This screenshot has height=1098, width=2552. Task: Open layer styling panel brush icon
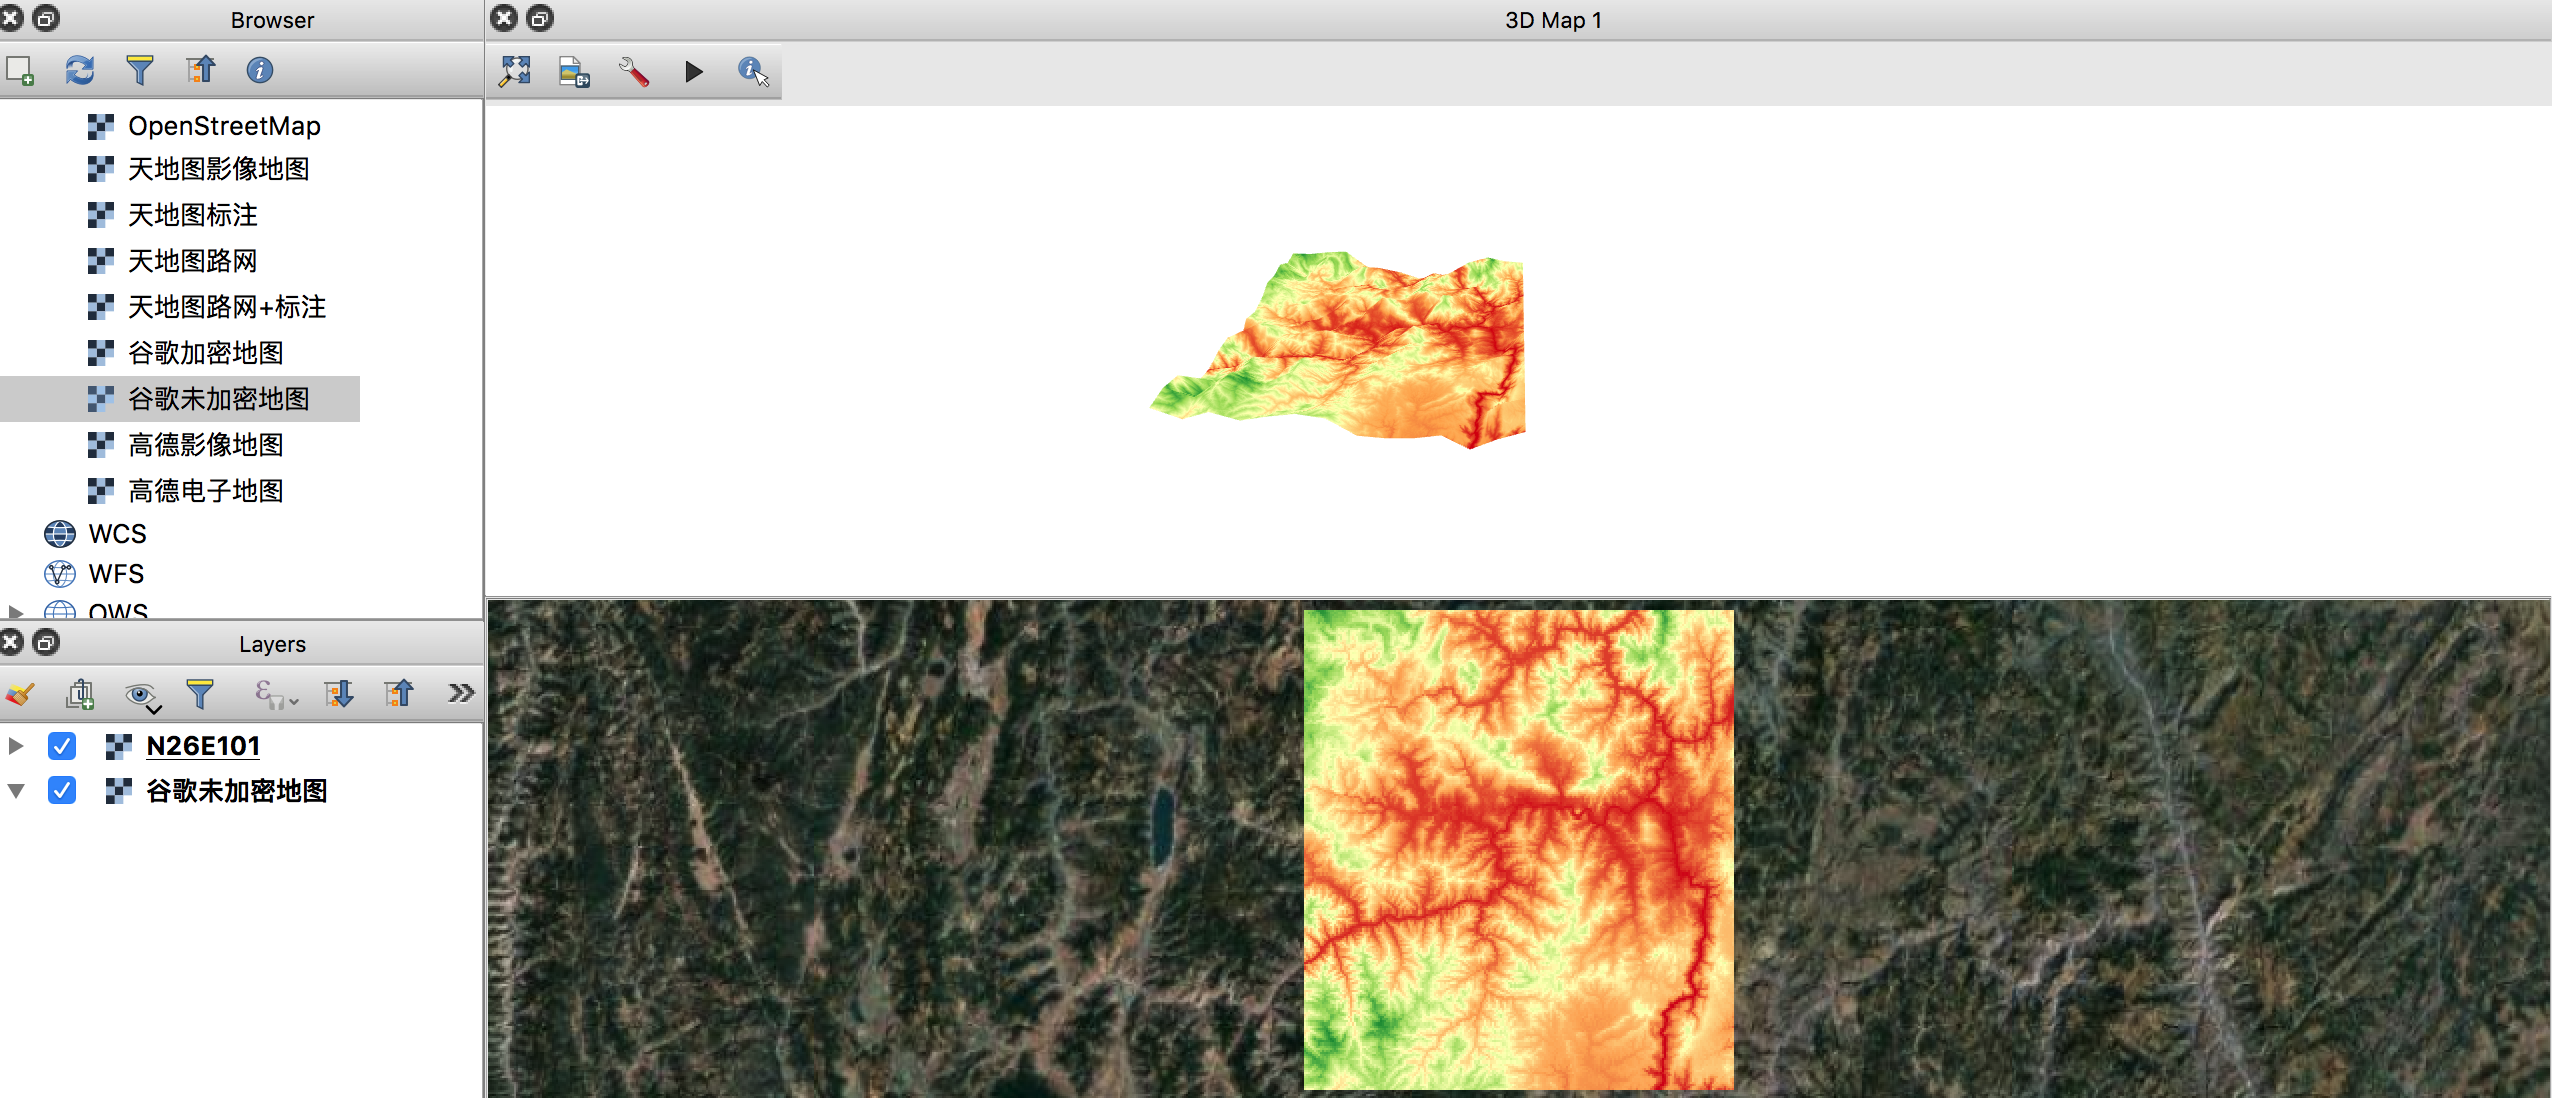point(20,693)
